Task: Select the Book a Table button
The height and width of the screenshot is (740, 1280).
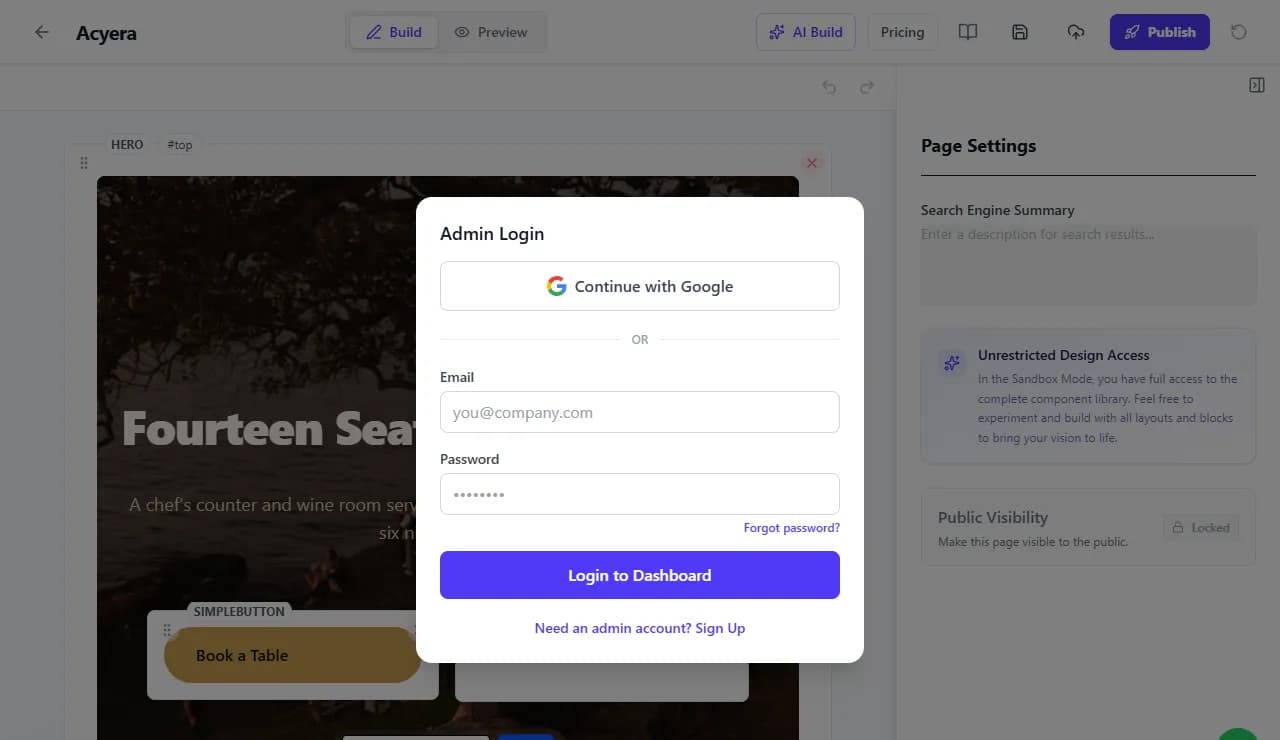Action: coord(293,655)
